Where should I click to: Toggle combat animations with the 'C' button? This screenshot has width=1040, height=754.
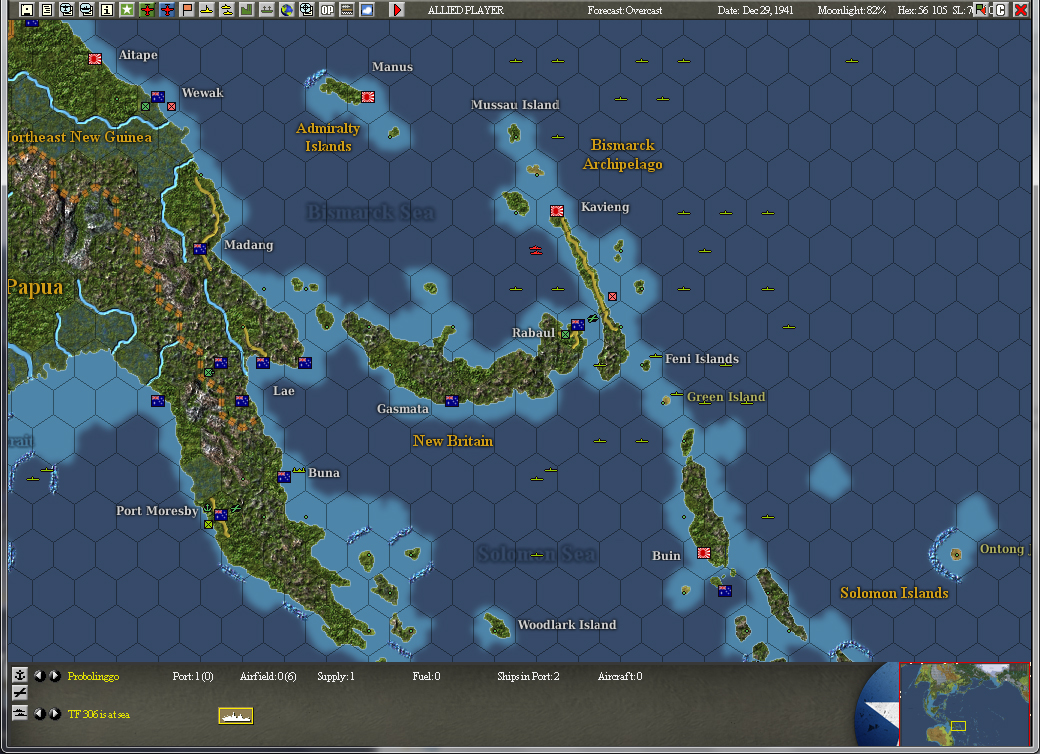1001,9
